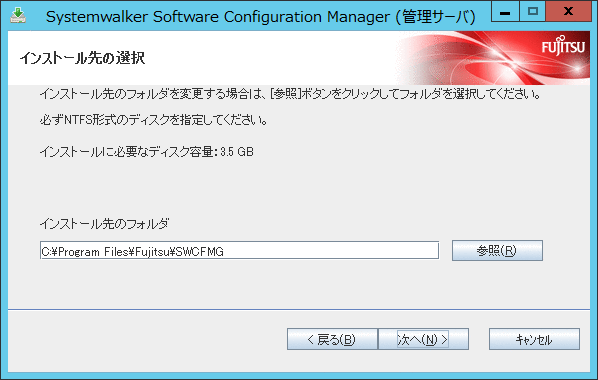The width and height of the screenshot is (598, 380).
Task: Click the 参照 button instruction sentence
Action: 290,93
